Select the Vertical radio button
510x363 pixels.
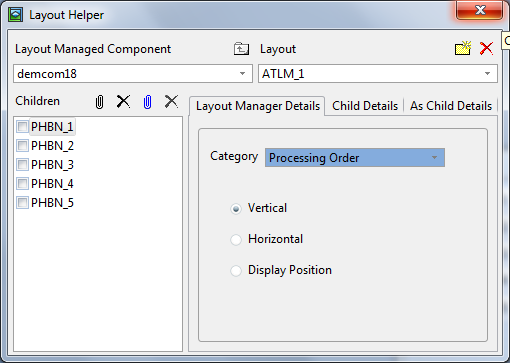[x=236, y=209]
